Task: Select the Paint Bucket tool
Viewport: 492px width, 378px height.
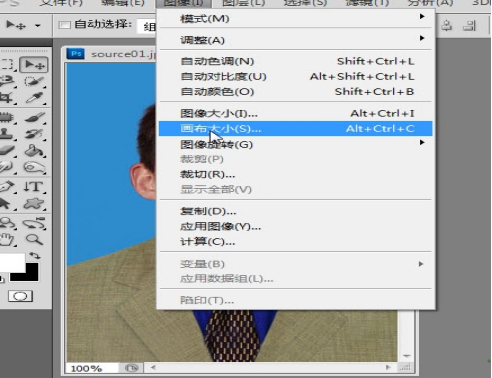Action: [x=34, y=150]
